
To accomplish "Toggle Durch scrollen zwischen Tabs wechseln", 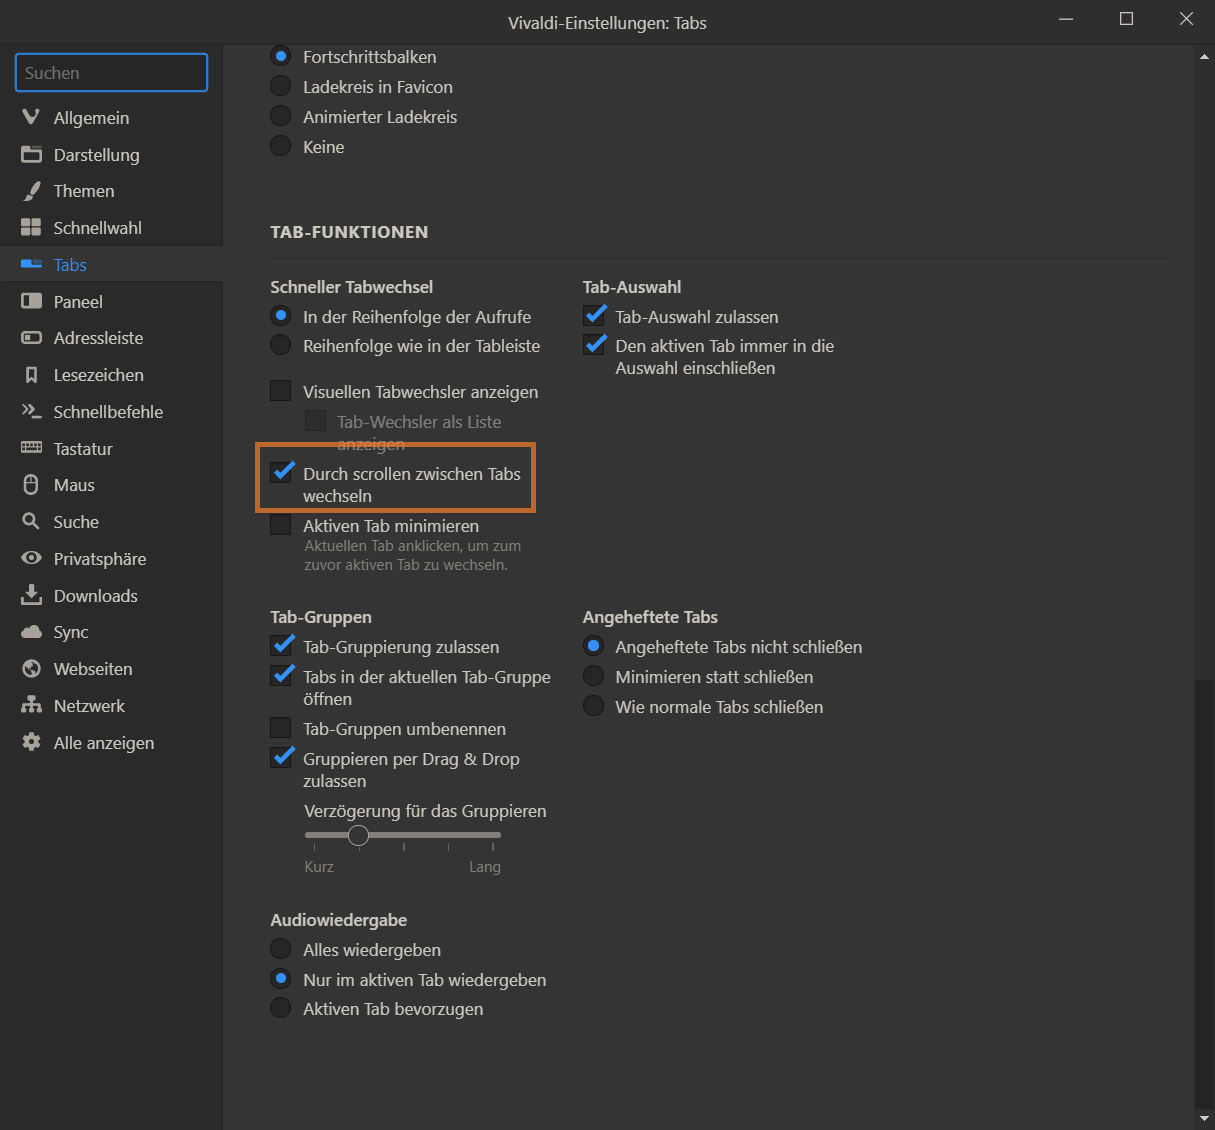I will click(x=281, y=472).
